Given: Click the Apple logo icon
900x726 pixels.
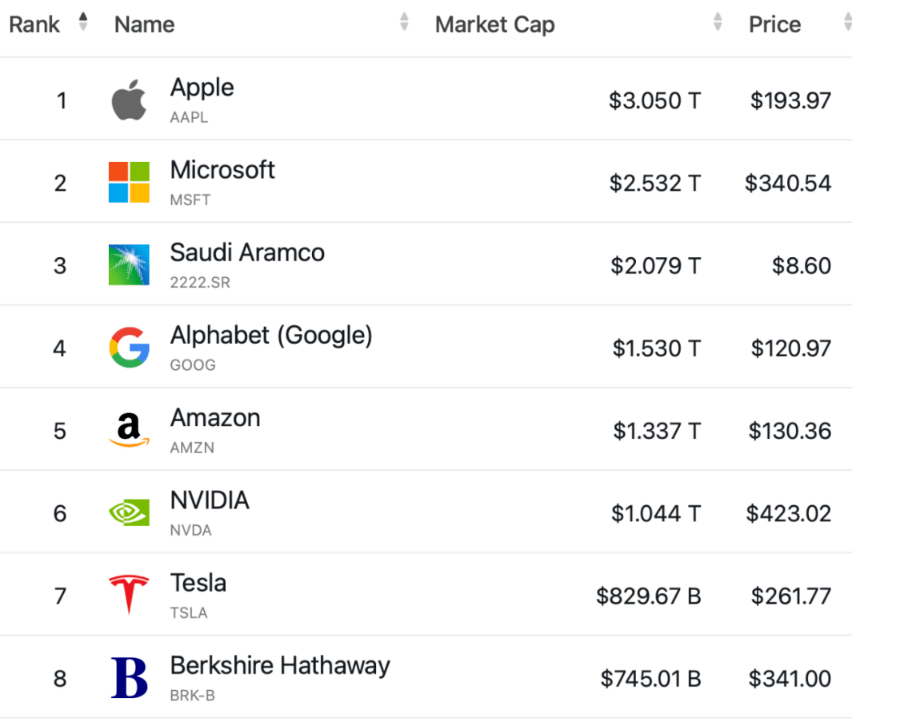Looking at the screenshot, I should pos(129,100).
